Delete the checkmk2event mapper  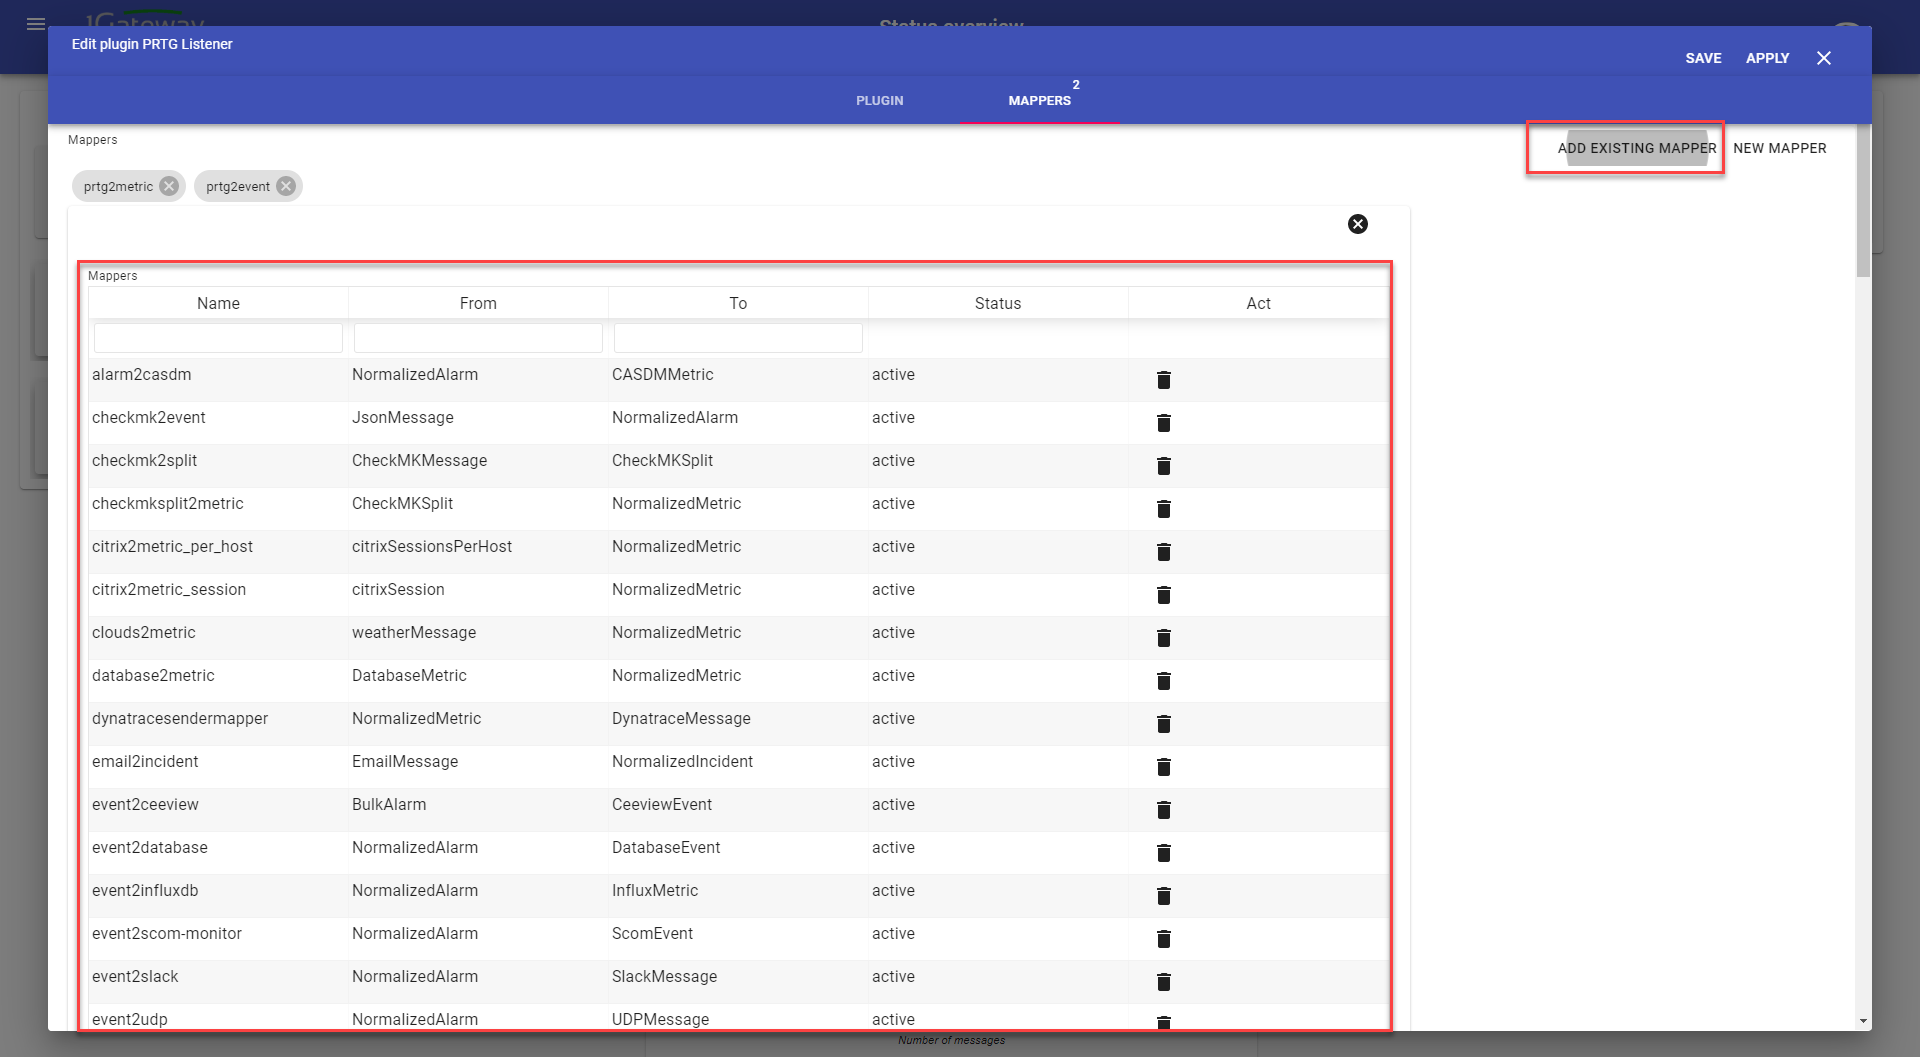[1163, 423]
